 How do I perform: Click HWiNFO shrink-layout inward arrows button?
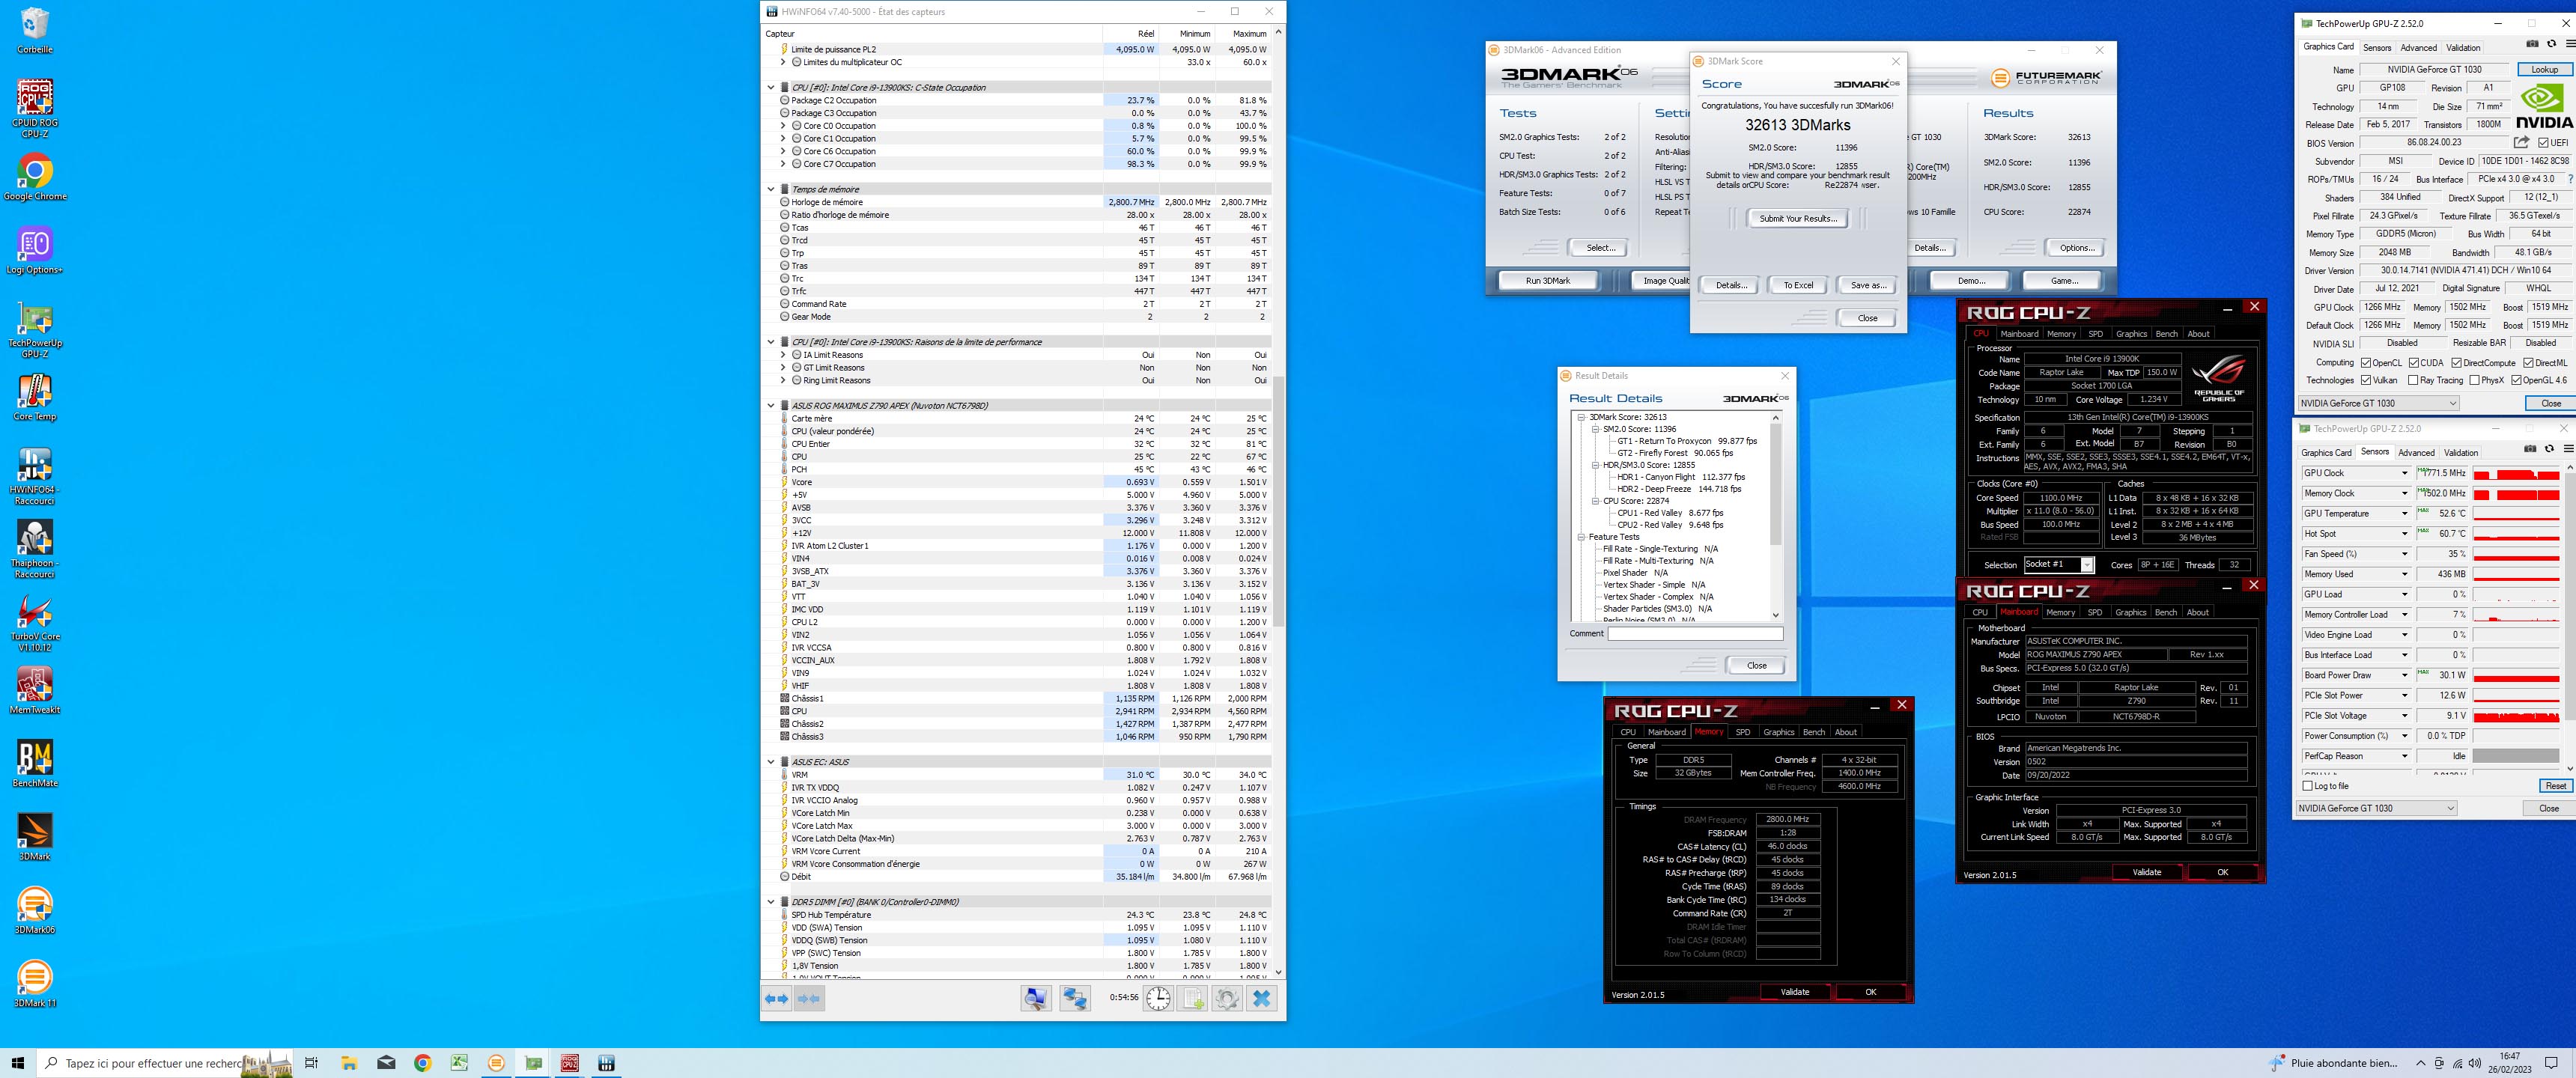[x=810, y=998]
